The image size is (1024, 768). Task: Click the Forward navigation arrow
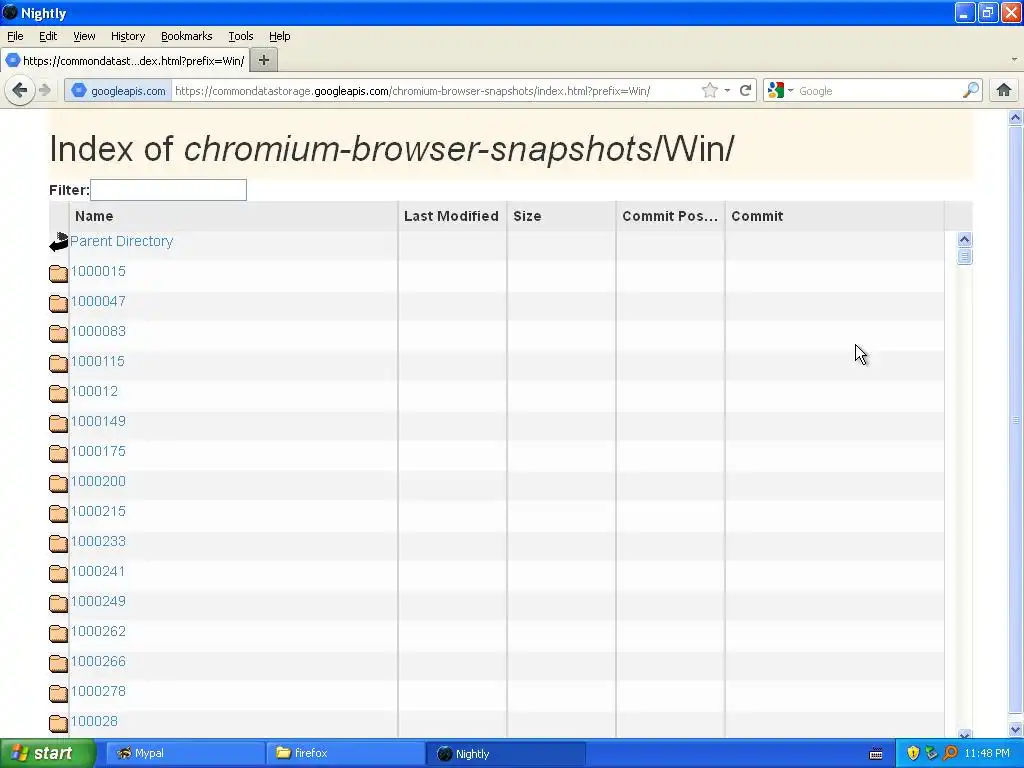coord(44,90)
